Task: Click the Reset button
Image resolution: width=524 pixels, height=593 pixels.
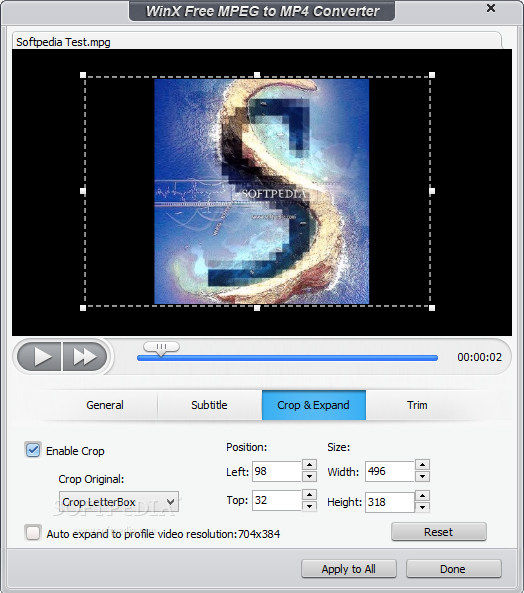Action: pyautogui.click(x=439, y=532)
